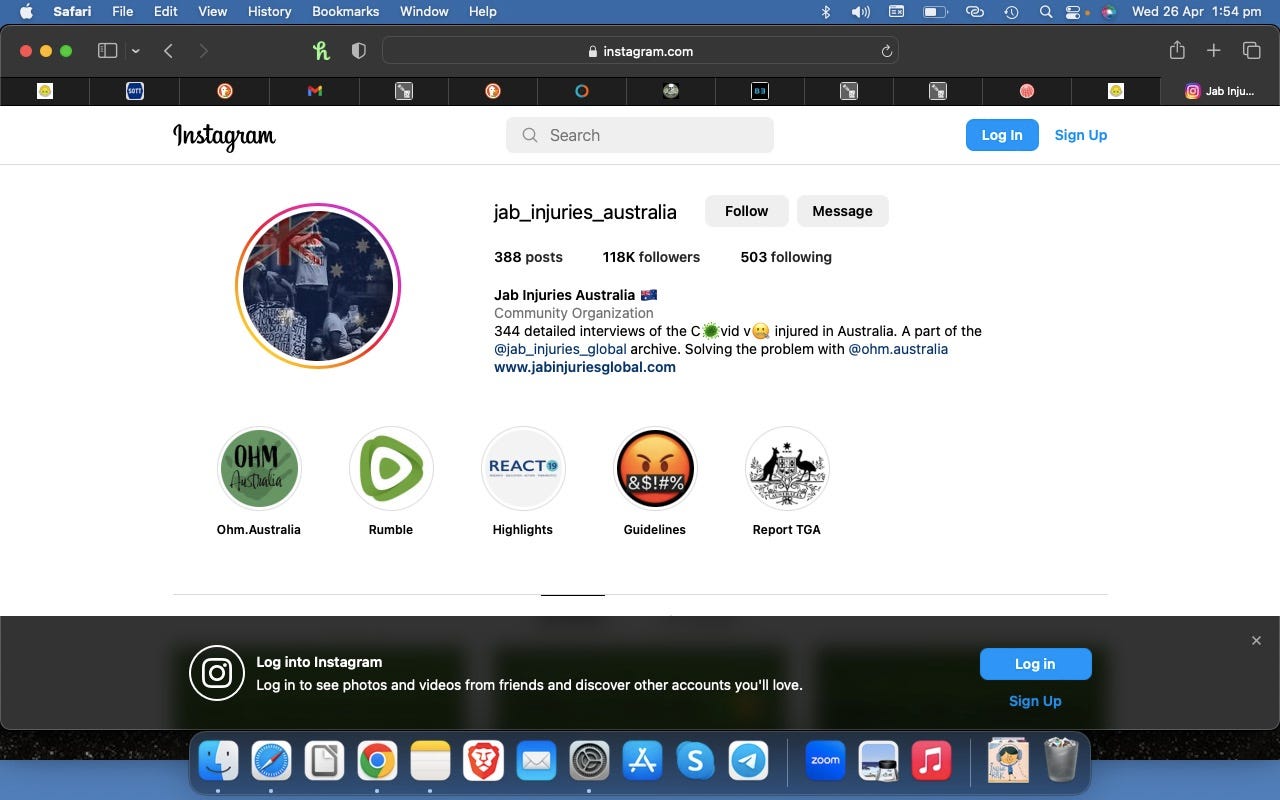This screenshot has height=800, width=1280.
Task: Open the zoom app from the dock
Action: point(825,761)
